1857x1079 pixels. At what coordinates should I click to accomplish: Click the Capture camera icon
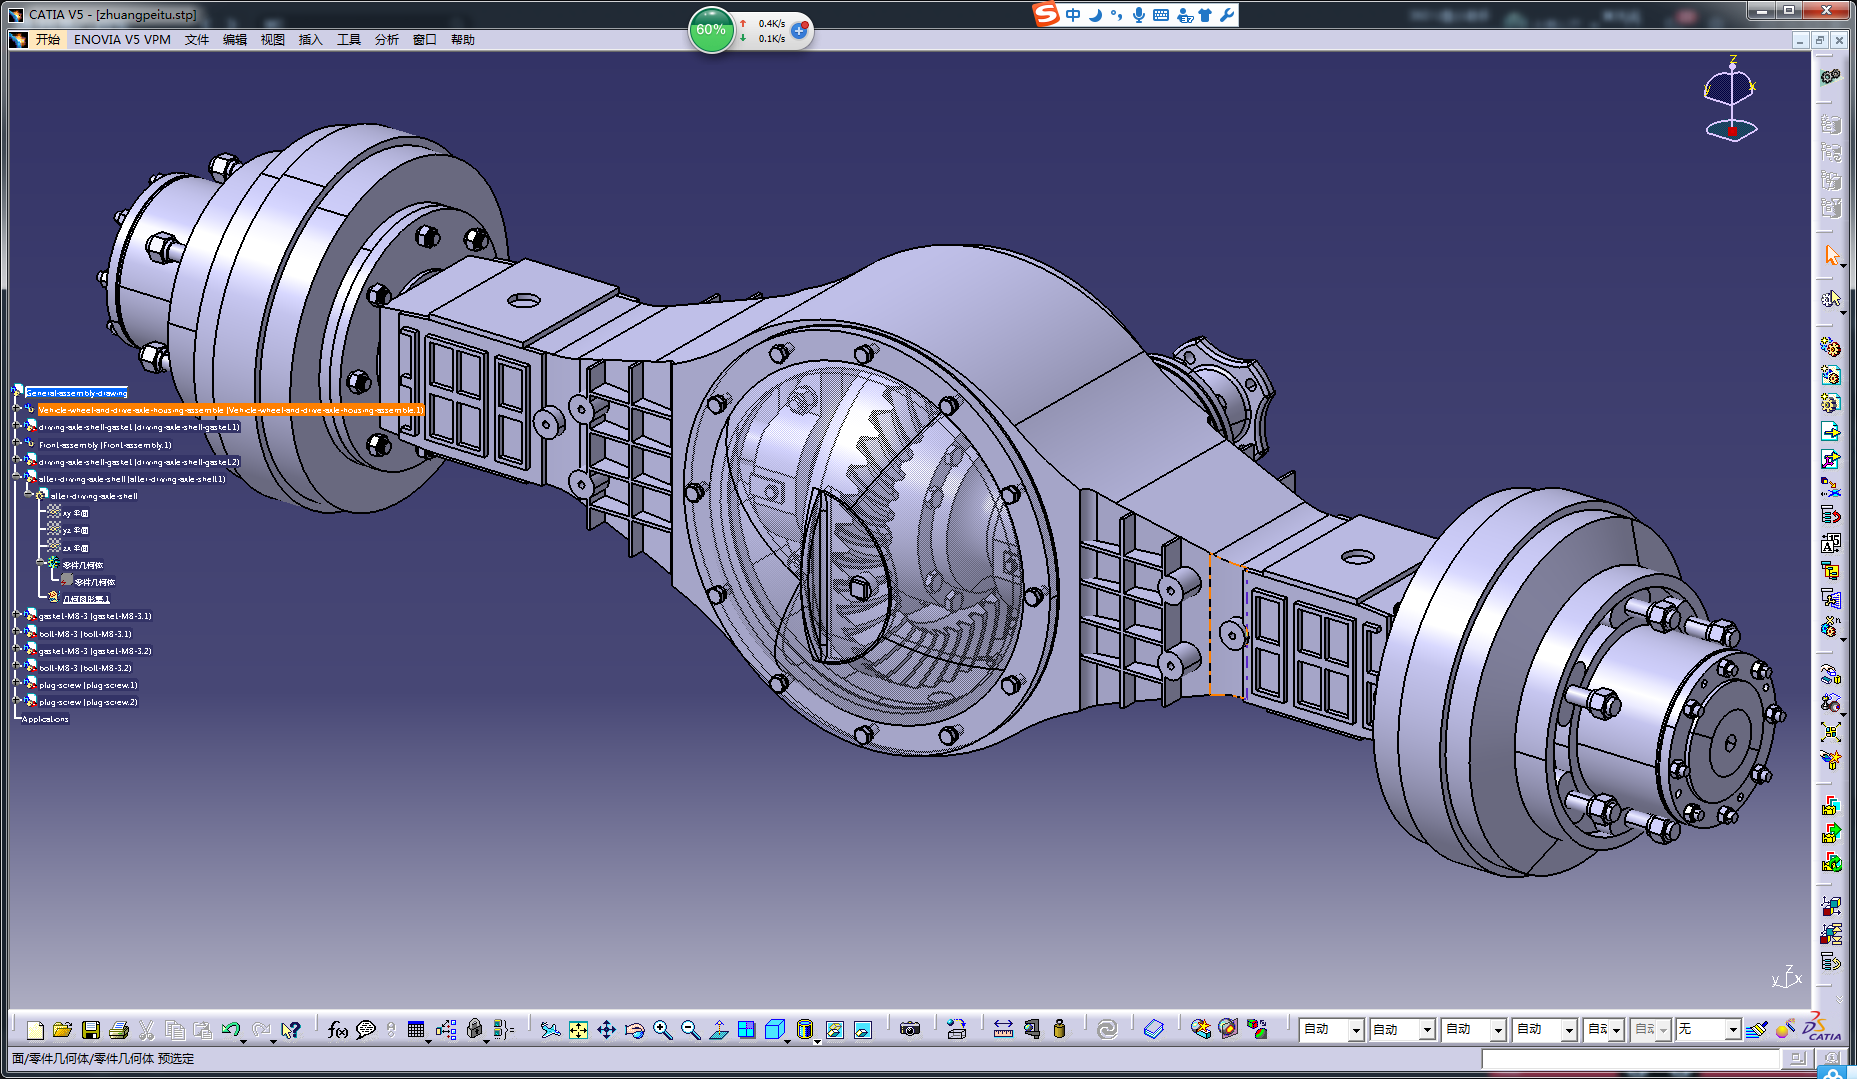[x=909, y=1029]
